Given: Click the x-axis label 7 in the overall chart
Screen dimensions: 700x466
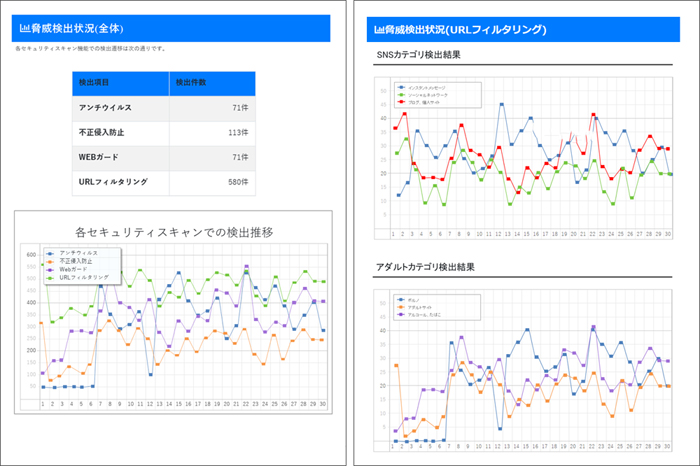Looking at the screenshot, I should (100, 404).
